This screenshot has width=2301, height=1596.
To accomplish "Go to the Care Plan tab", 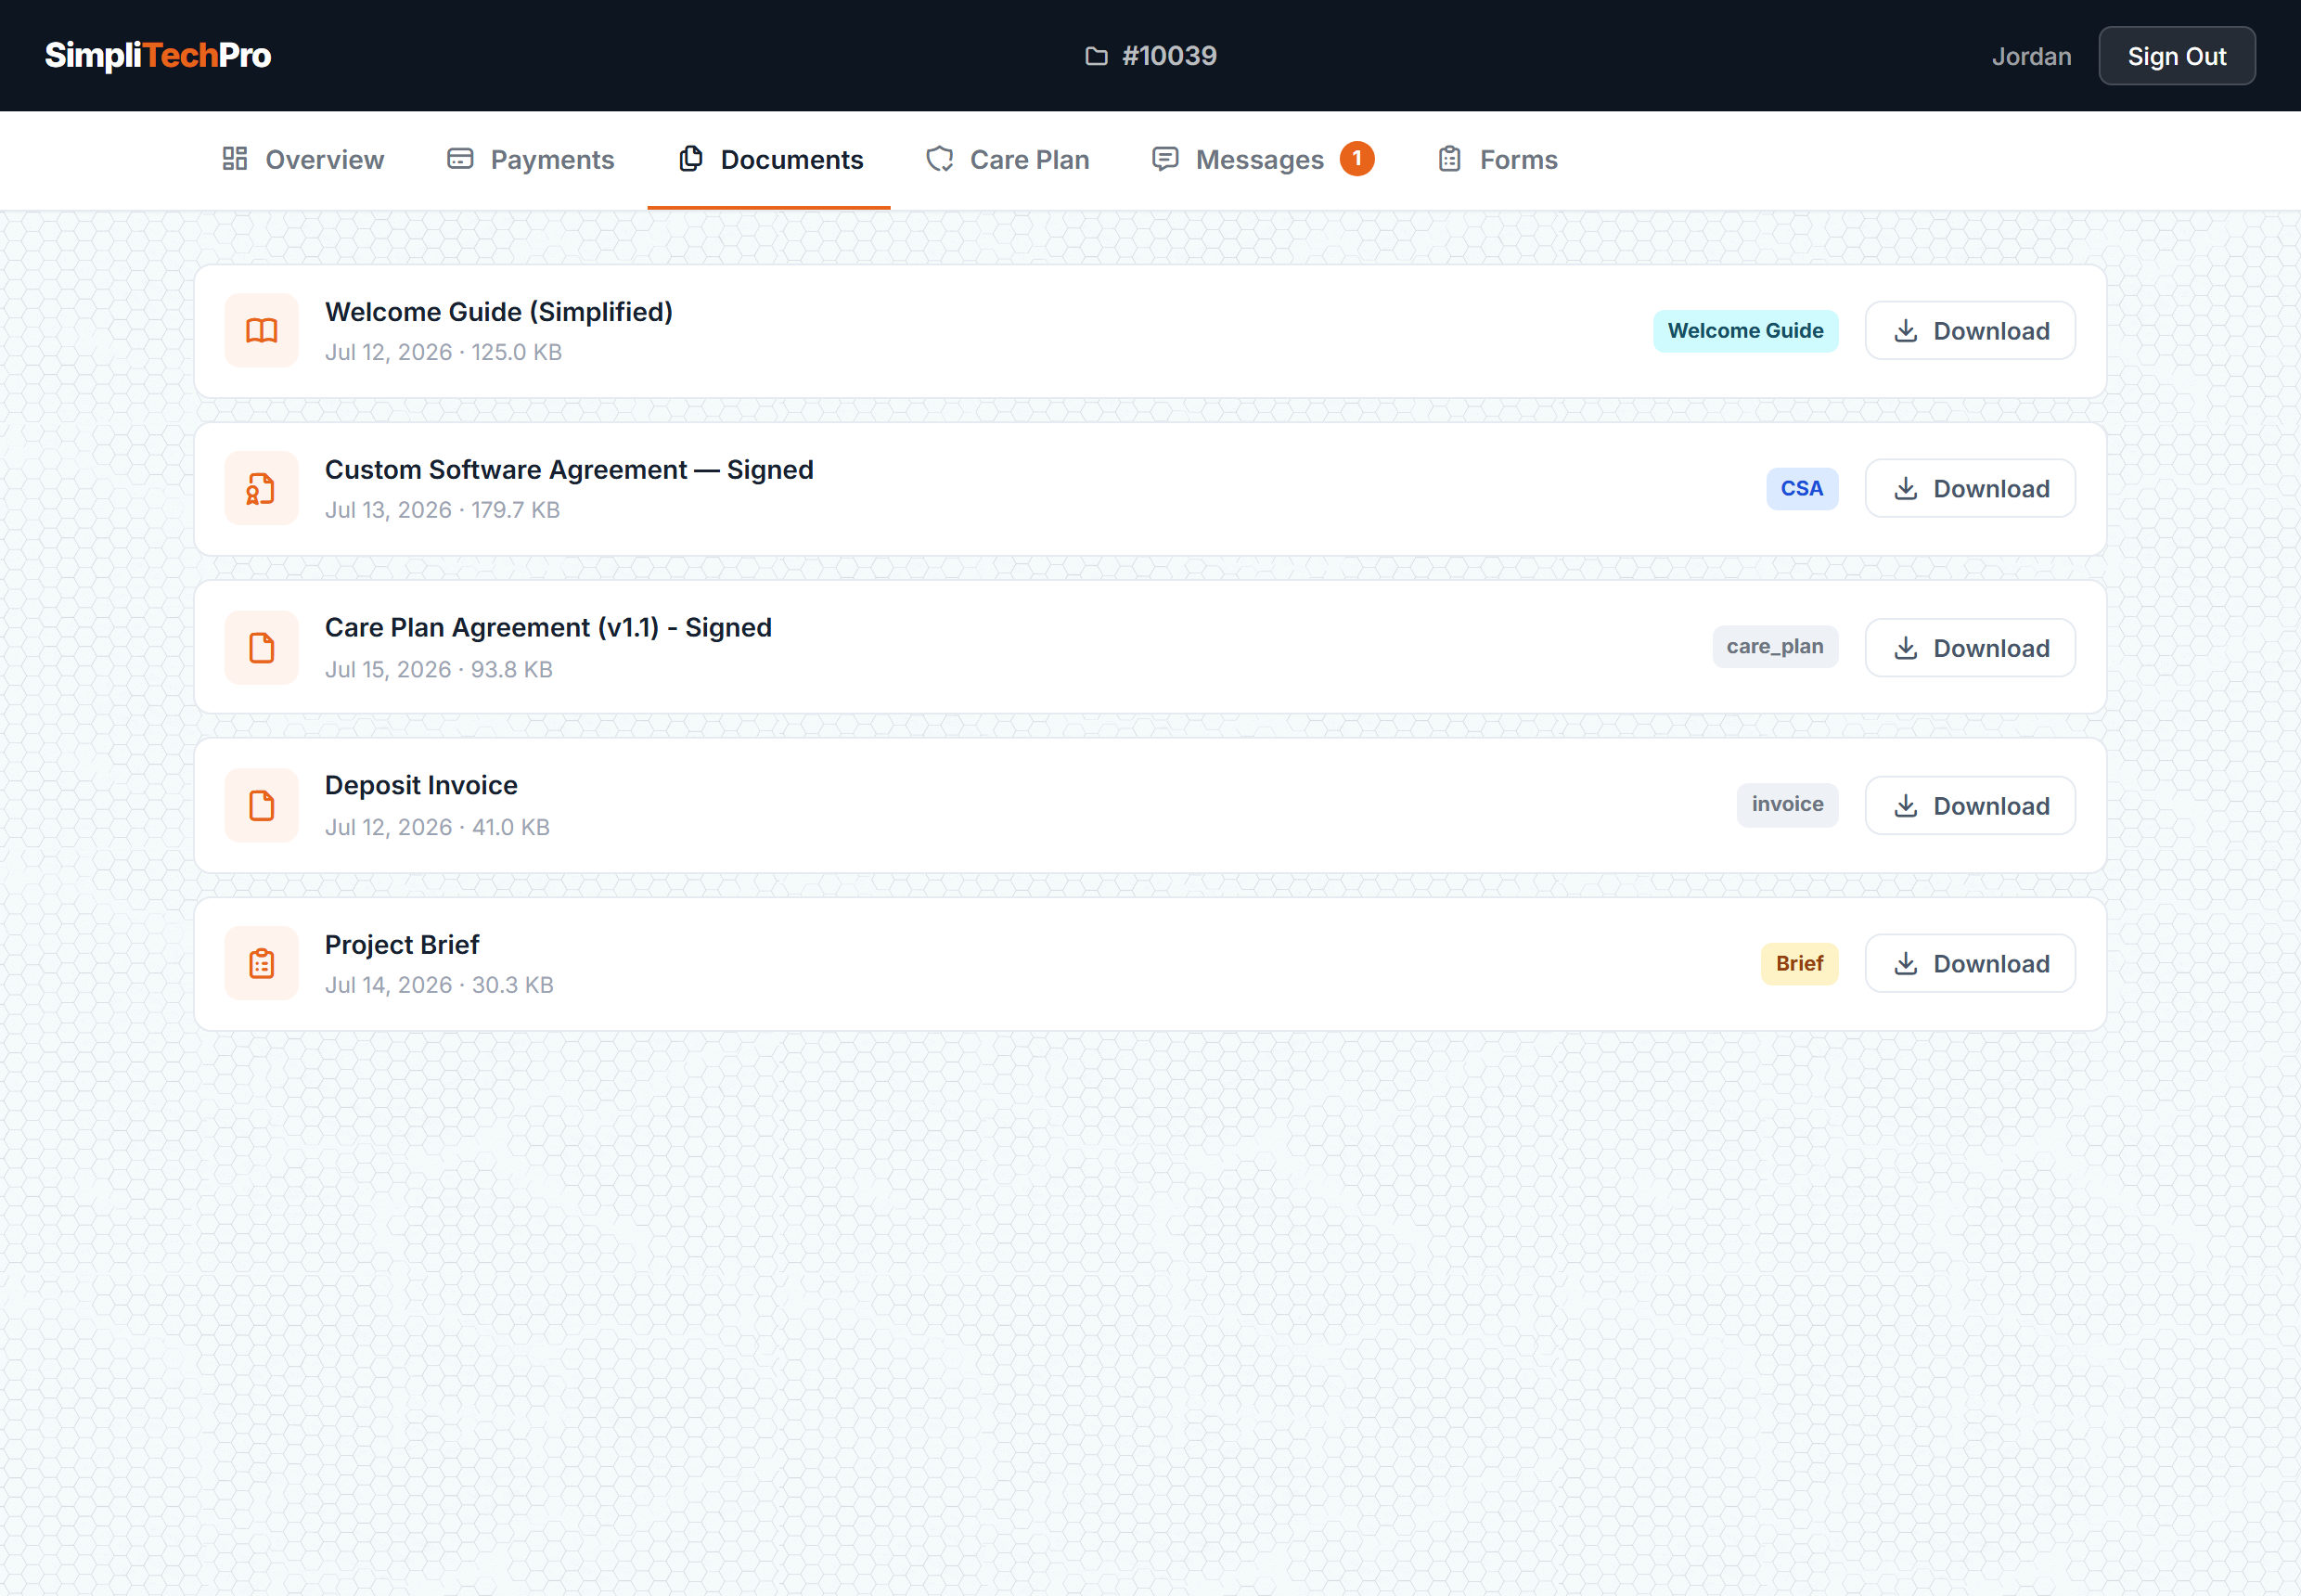I will tap(1008, 160).
